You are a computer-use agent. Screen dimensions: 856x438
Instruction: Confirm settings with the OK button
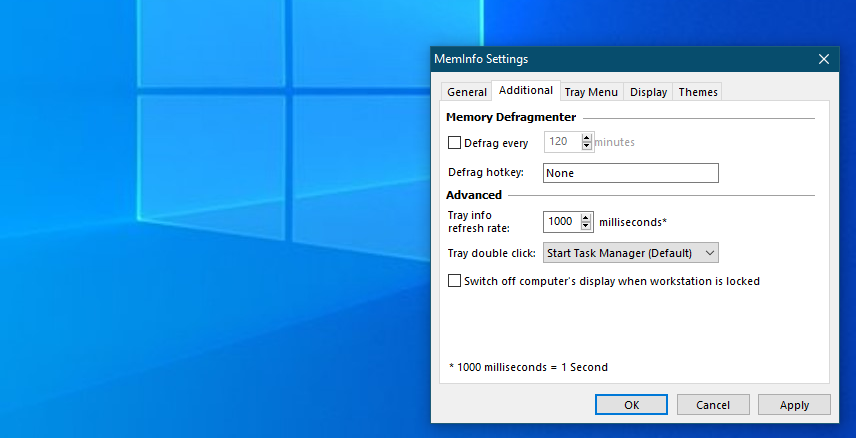click(x=631, y=405)
